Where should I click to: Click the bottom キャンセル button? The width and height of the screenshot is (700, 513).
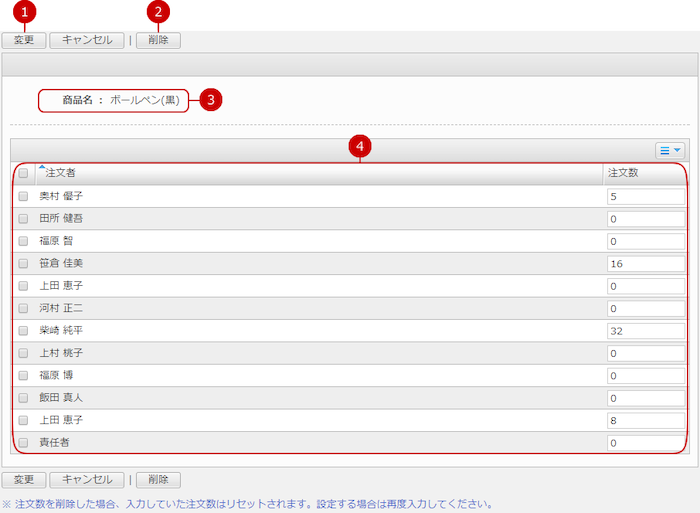[x=87, y=480]
